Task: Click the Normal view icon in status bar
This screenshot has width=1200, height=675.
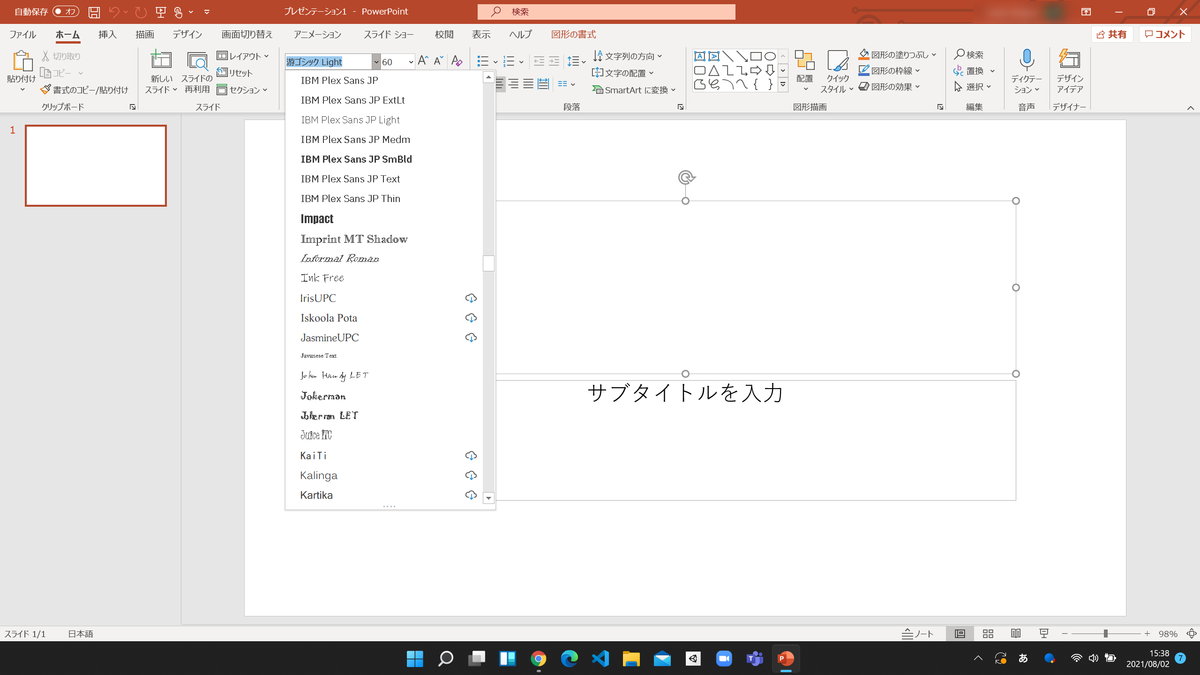Action: point(960,634)
